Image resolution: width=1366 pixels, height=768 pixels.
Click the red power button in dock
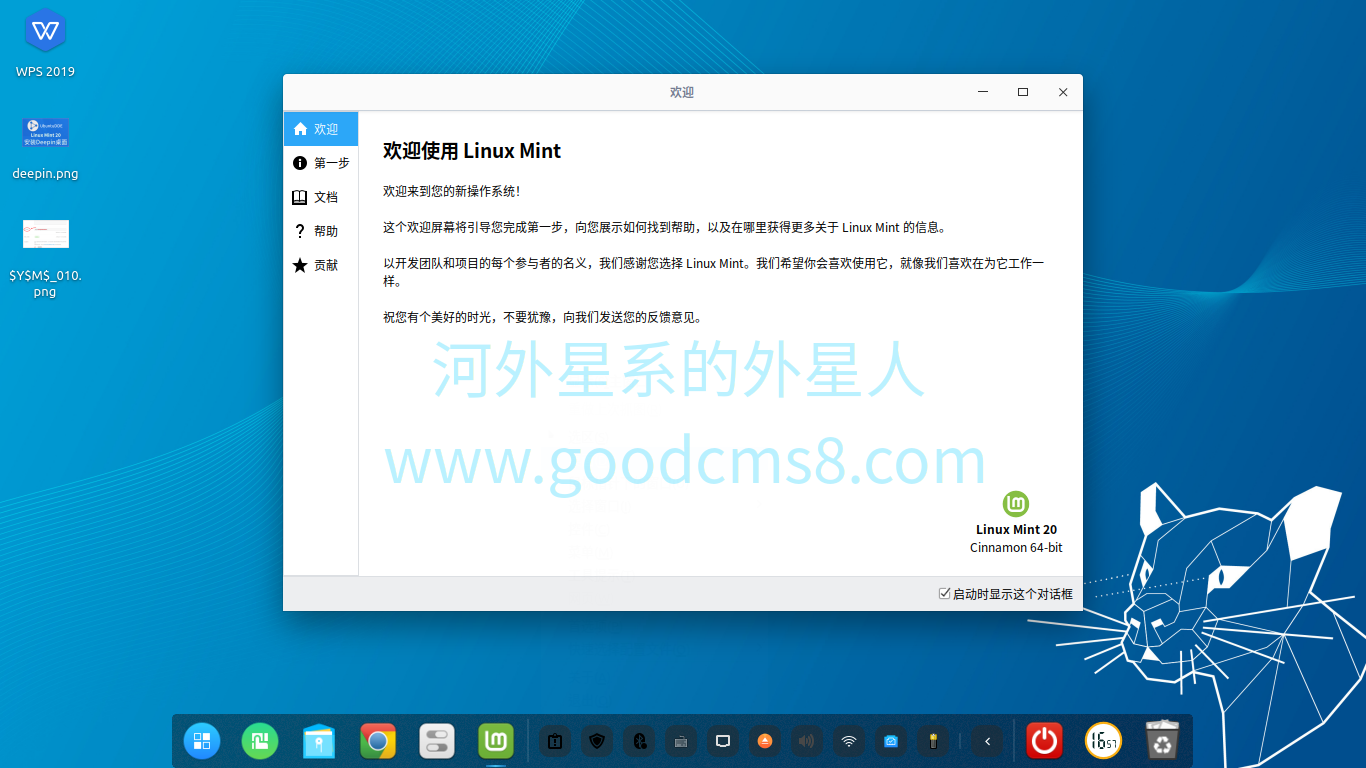(1045, 741)
